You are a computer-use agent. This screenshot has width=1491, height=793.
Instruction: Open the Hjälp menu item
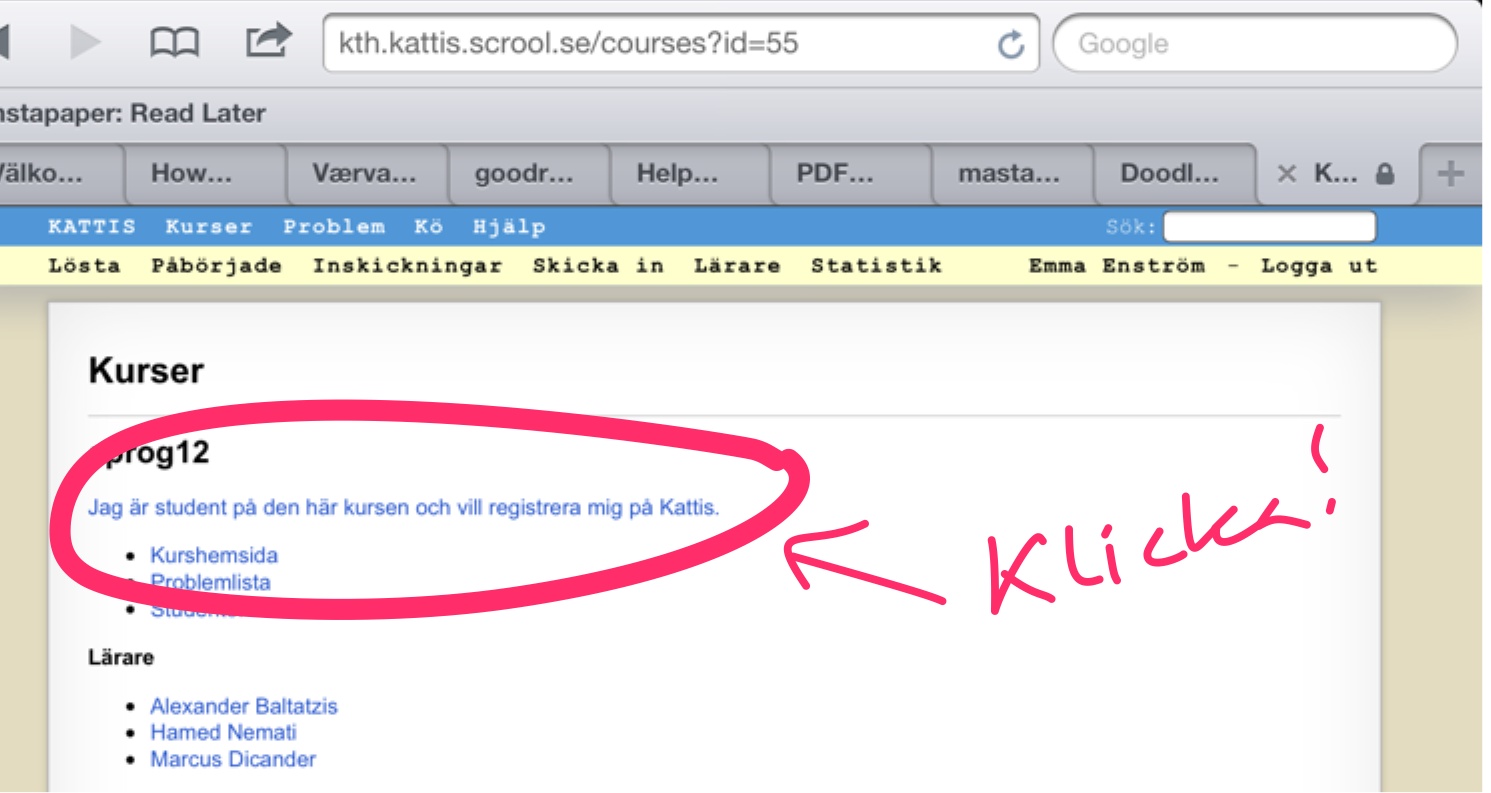[x=509, y=228]
